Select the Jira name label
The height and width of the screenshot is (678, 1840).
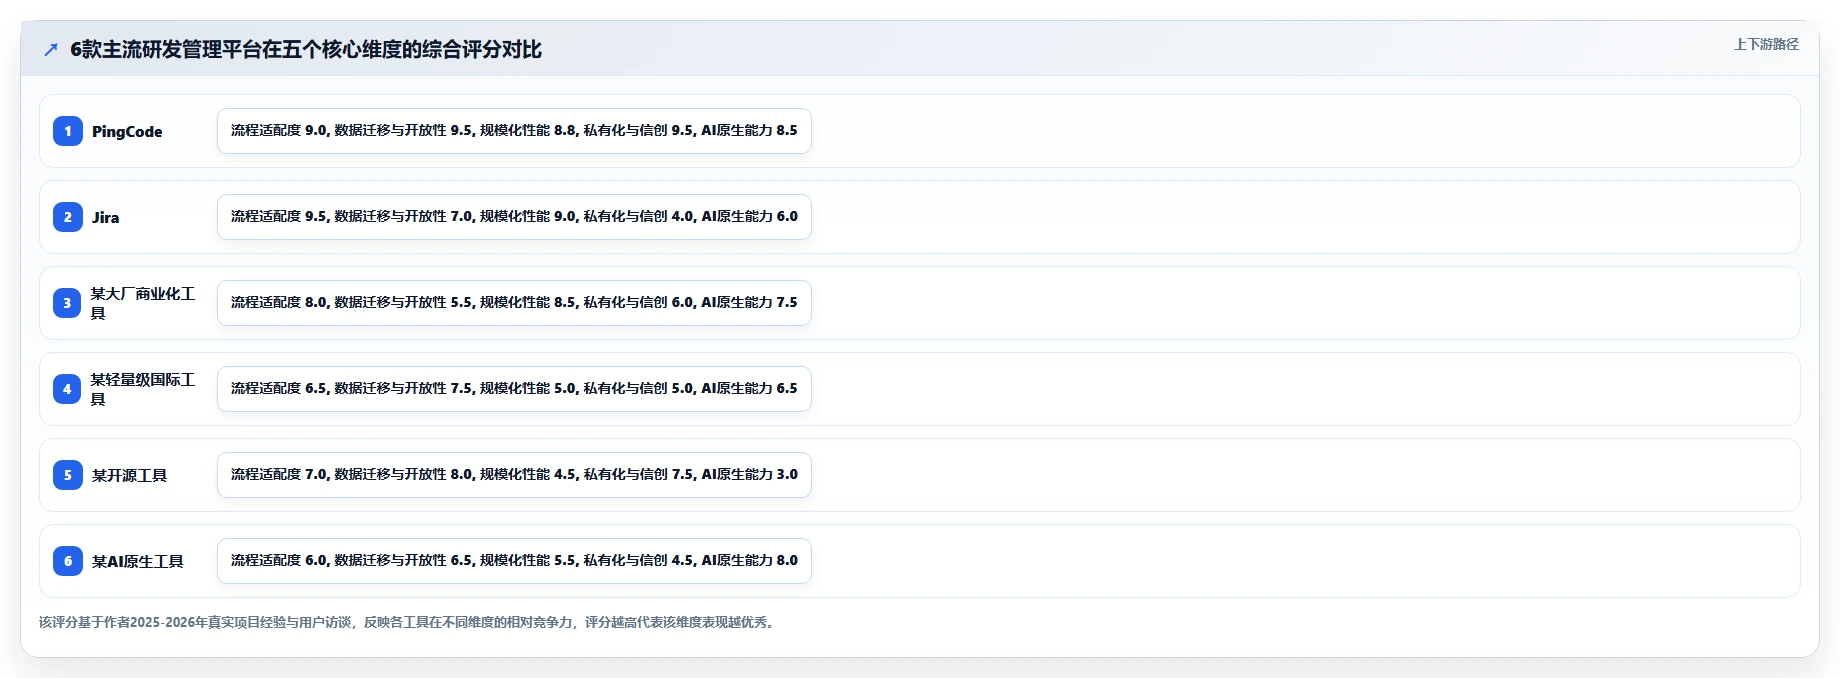(x=105, y=218)
